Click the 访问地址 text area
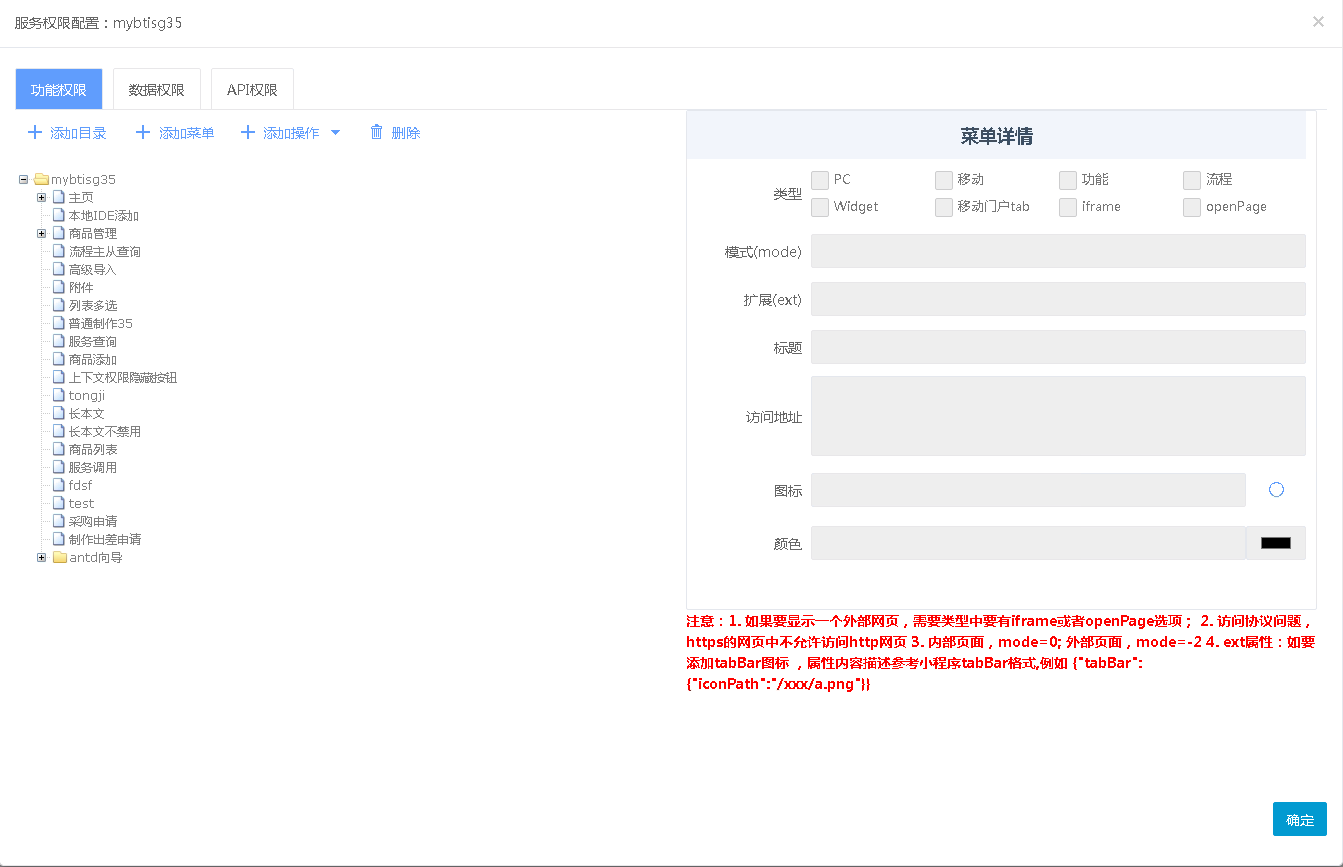This screenshot has height=867, width=1343. (x=1058, y=416)
